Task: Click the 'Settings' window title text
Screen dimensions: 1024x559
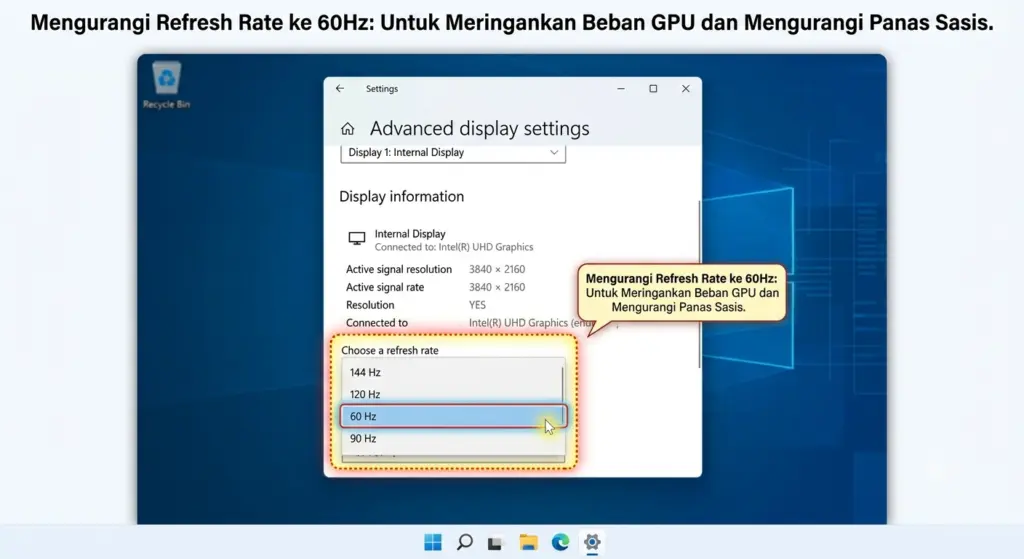Action: tap(382, 89)
